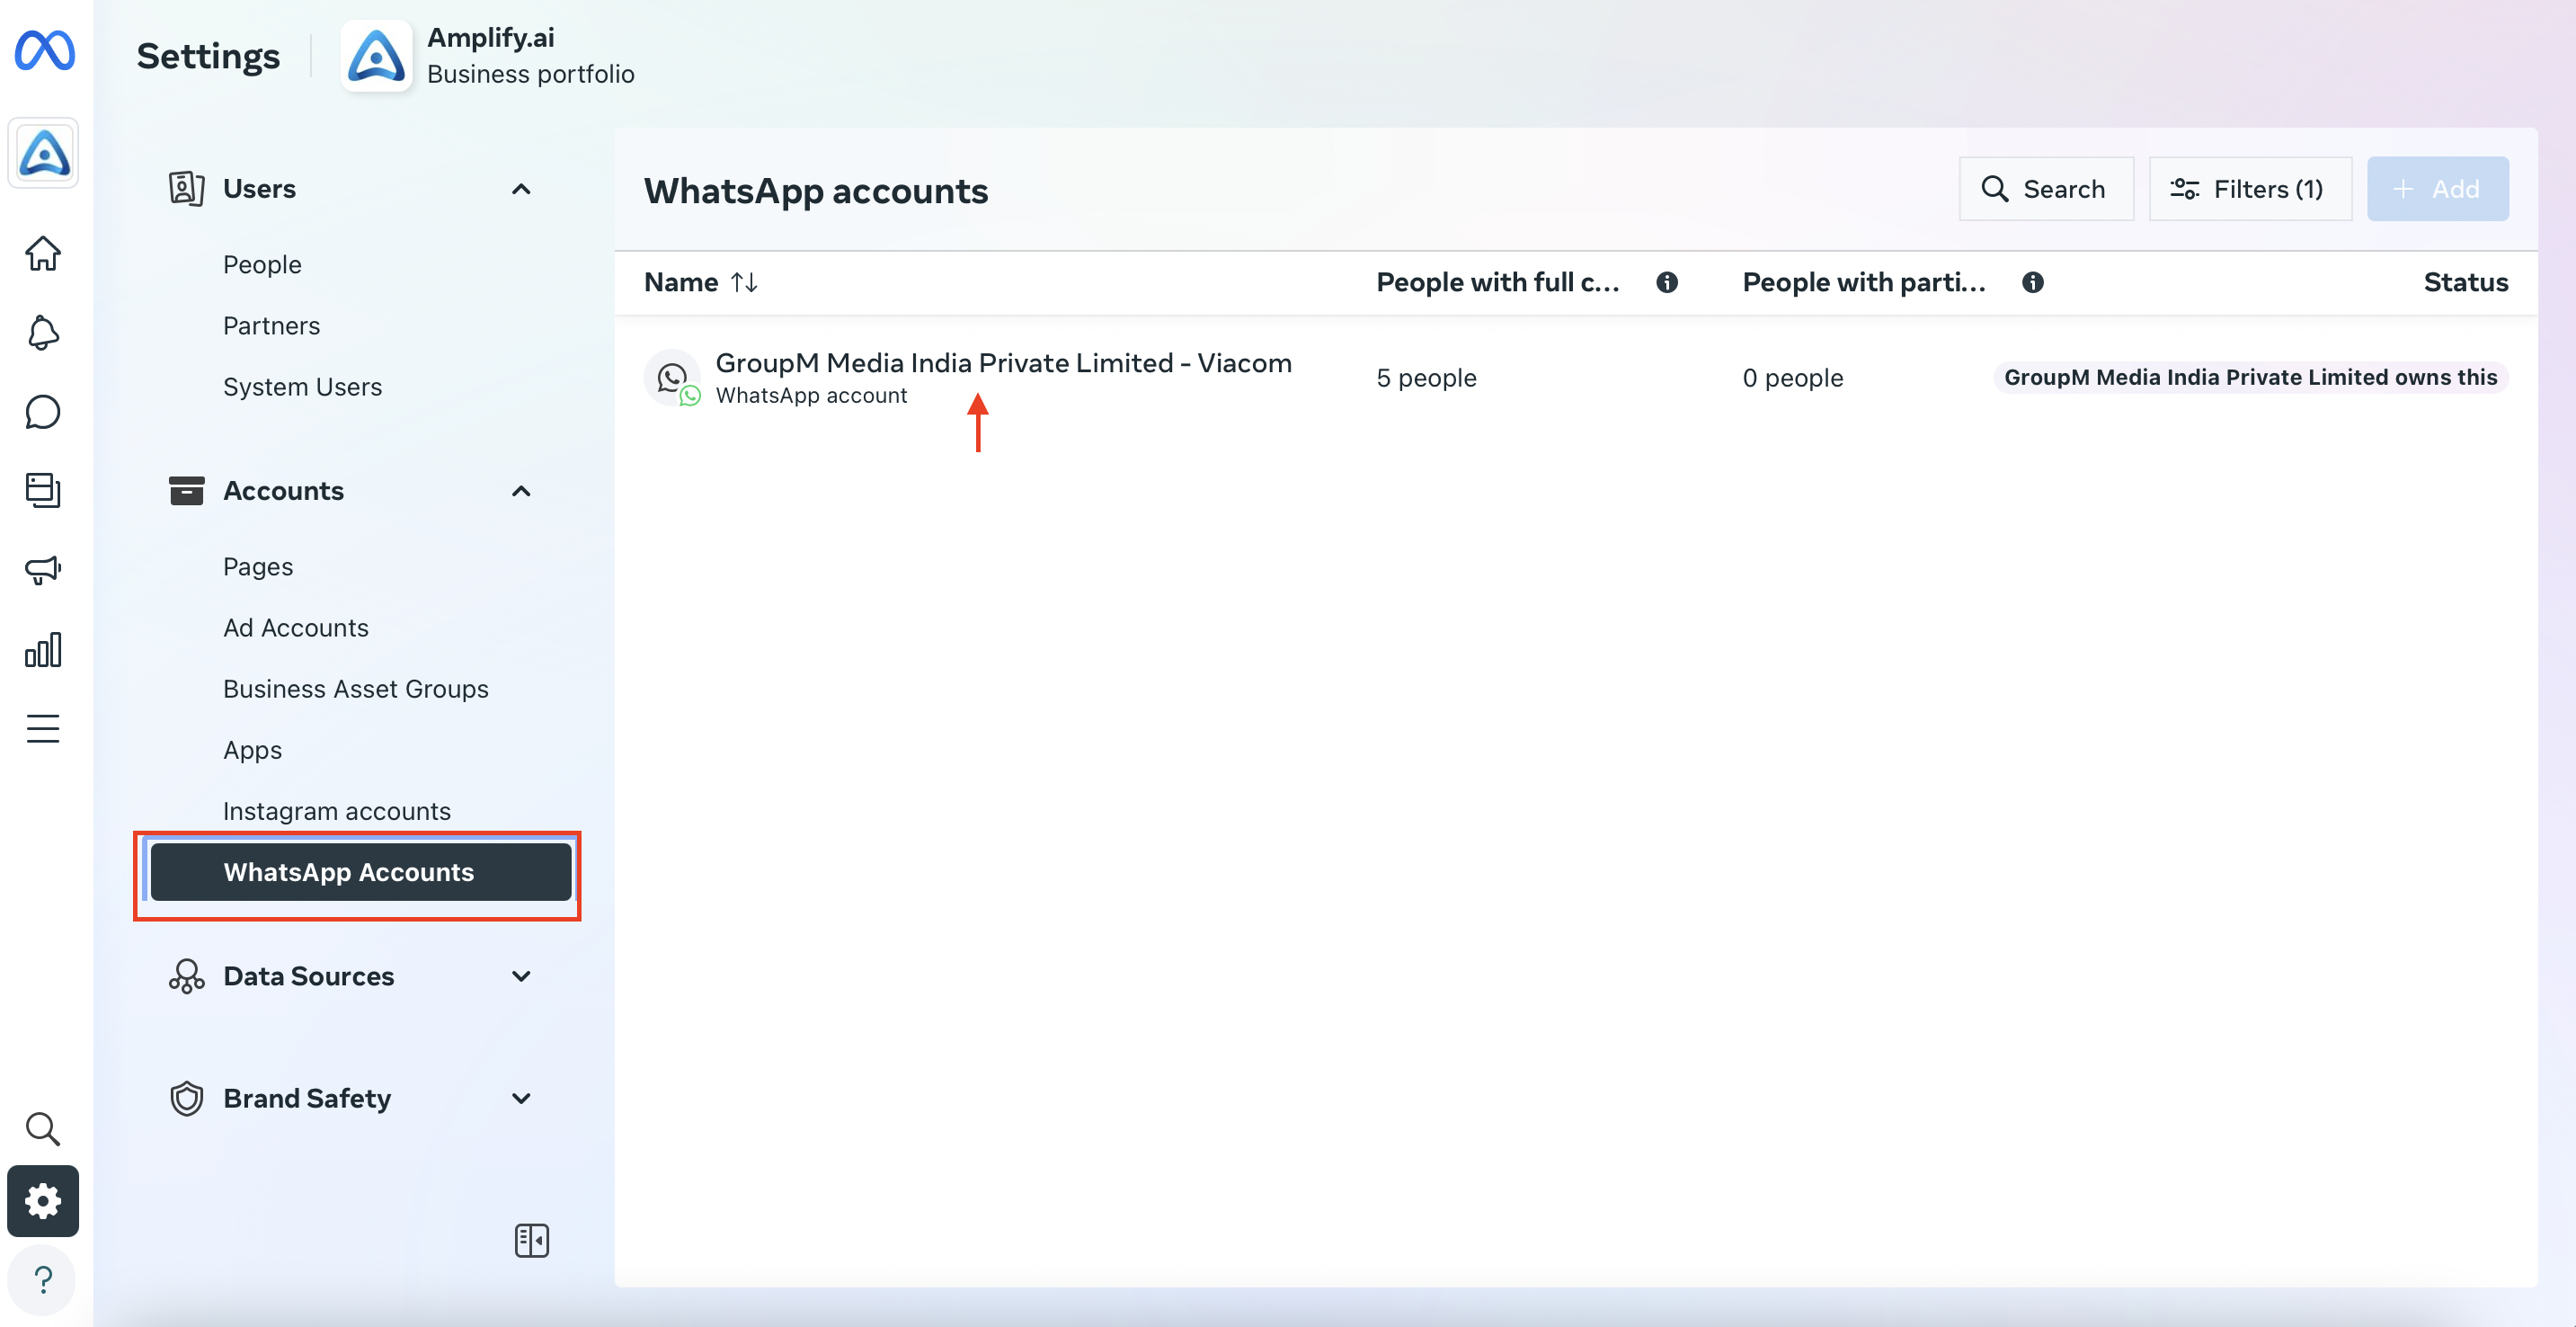Go to the Home icon in sidebar
Image resolution: width=2576 pixels, height=1327 pixels.
pyautogui.click(x=43, y=253)
